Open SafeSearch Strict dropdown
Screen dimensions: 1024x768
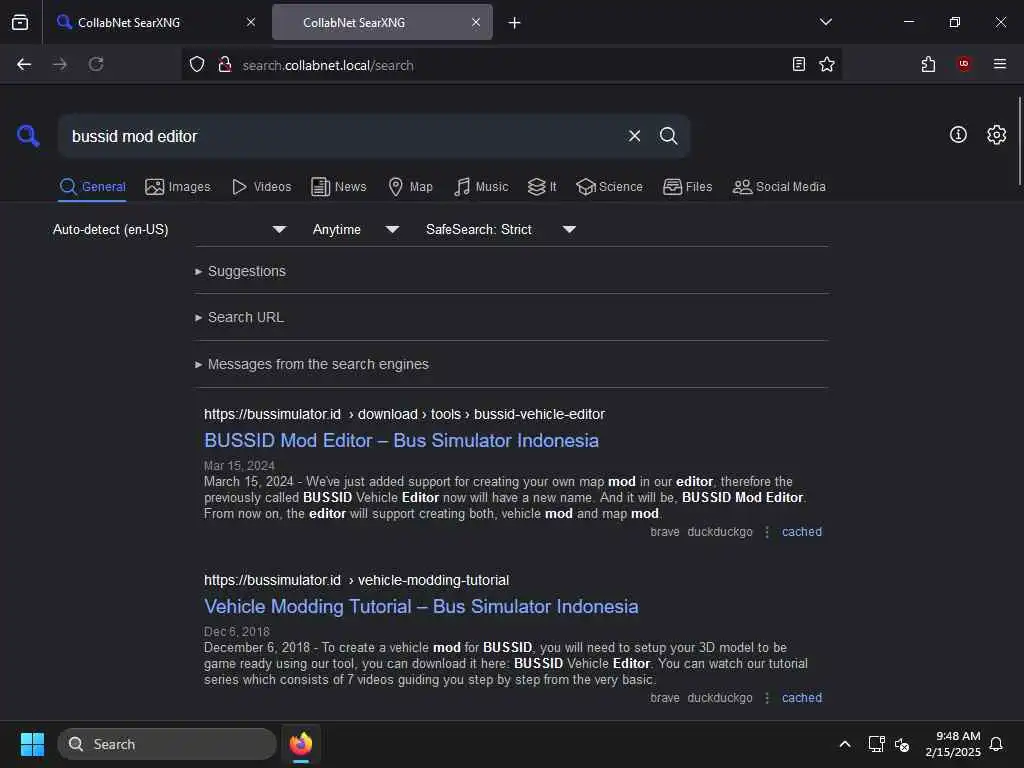[x=500, y=229]
